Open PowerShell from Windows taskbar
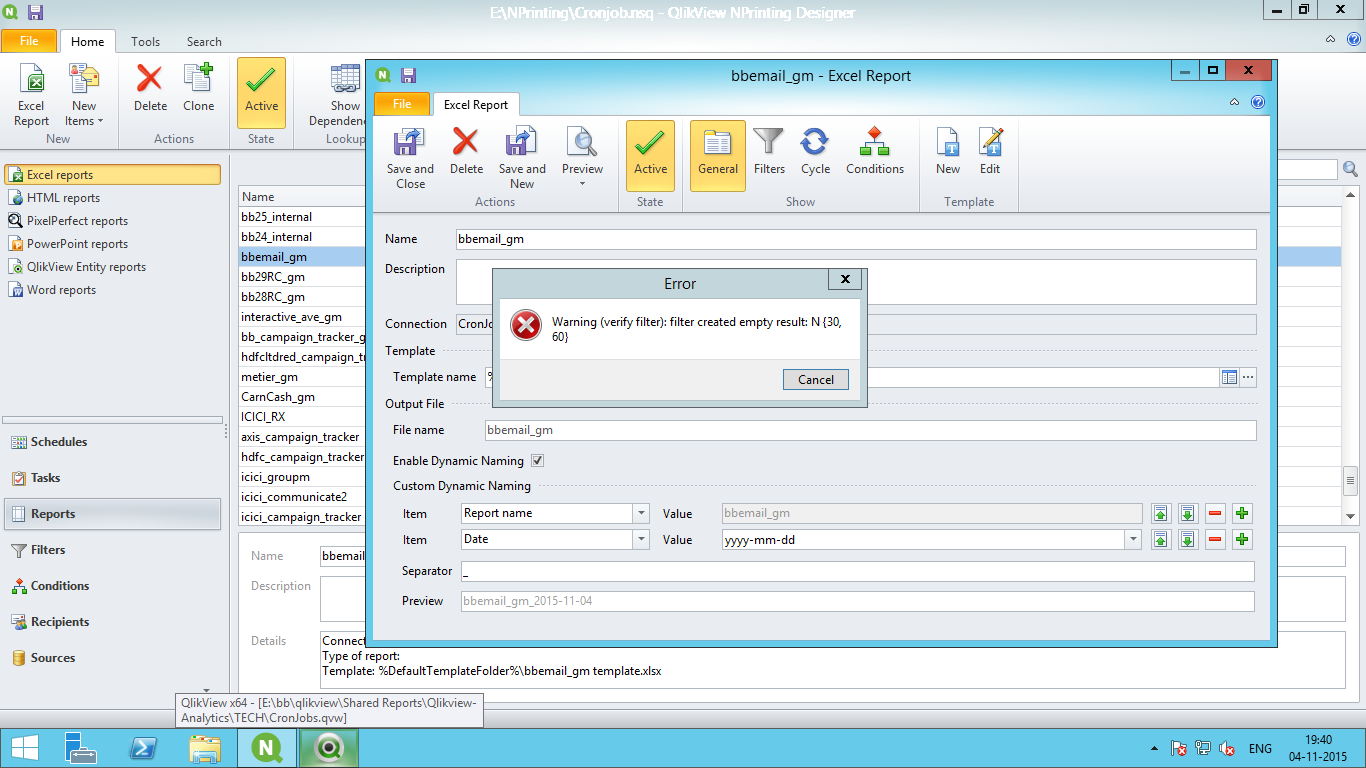Screen dimensions: 1366x768 point(143,748)
